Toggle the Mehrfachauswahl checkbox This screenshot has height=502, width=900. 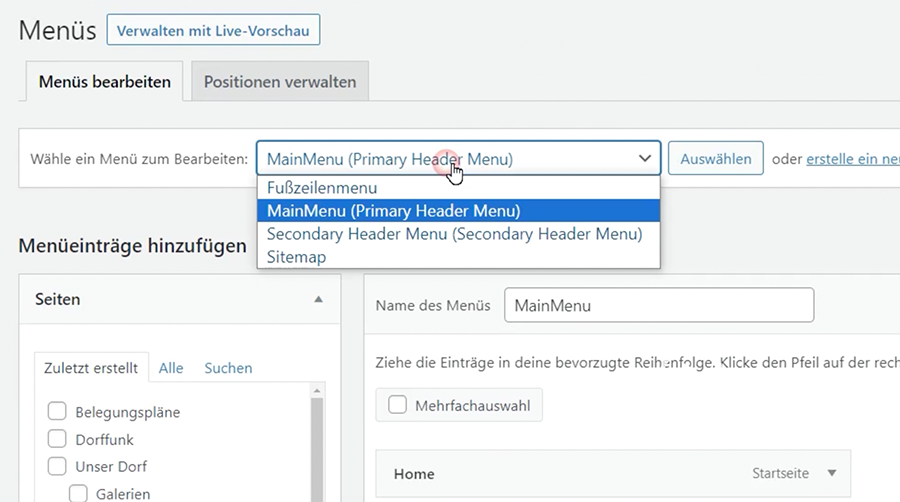click(398, 405)
